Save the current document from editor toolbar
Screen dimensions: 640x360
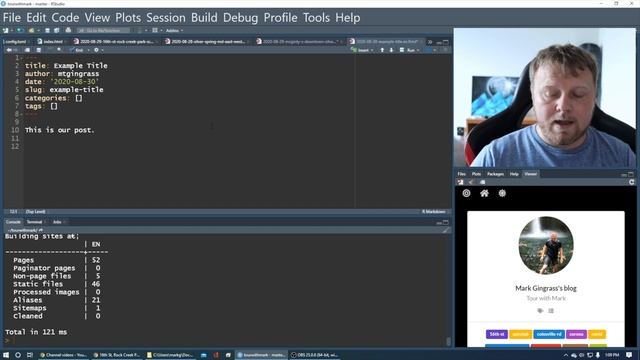point(38,50)
